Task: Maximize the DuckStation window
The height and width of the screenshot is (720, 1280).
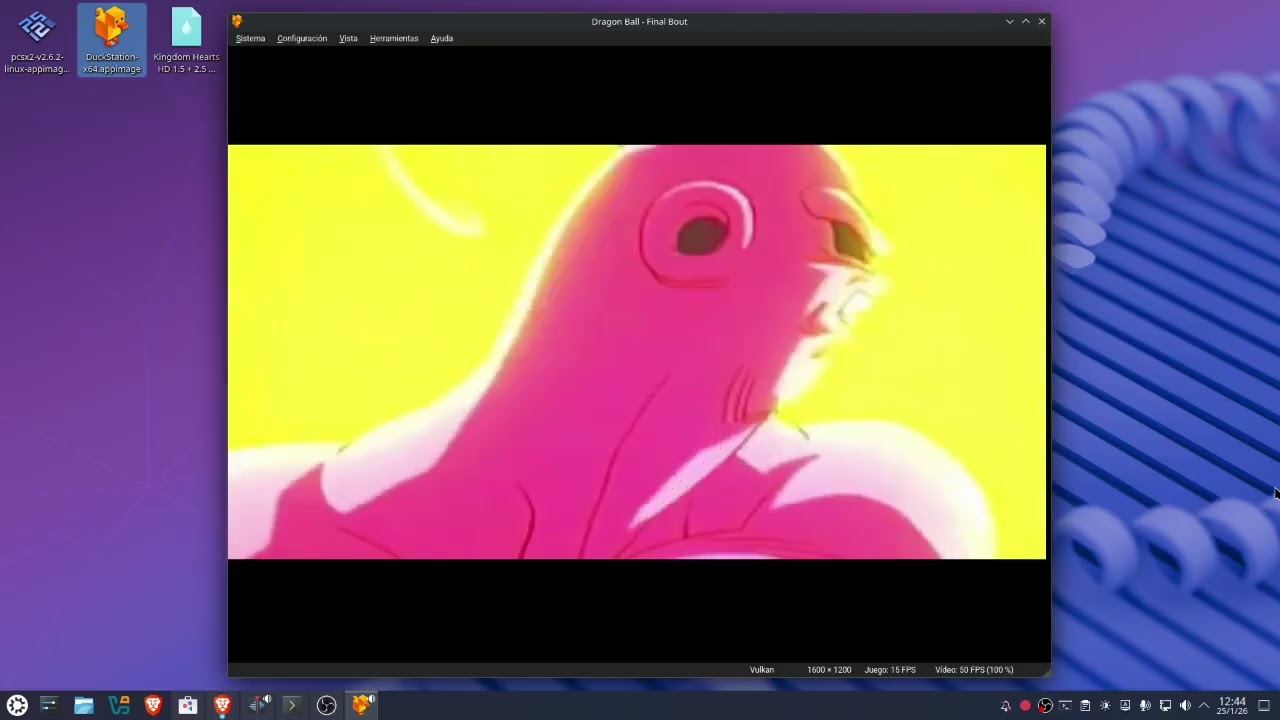Action: tap(1025, 21)
